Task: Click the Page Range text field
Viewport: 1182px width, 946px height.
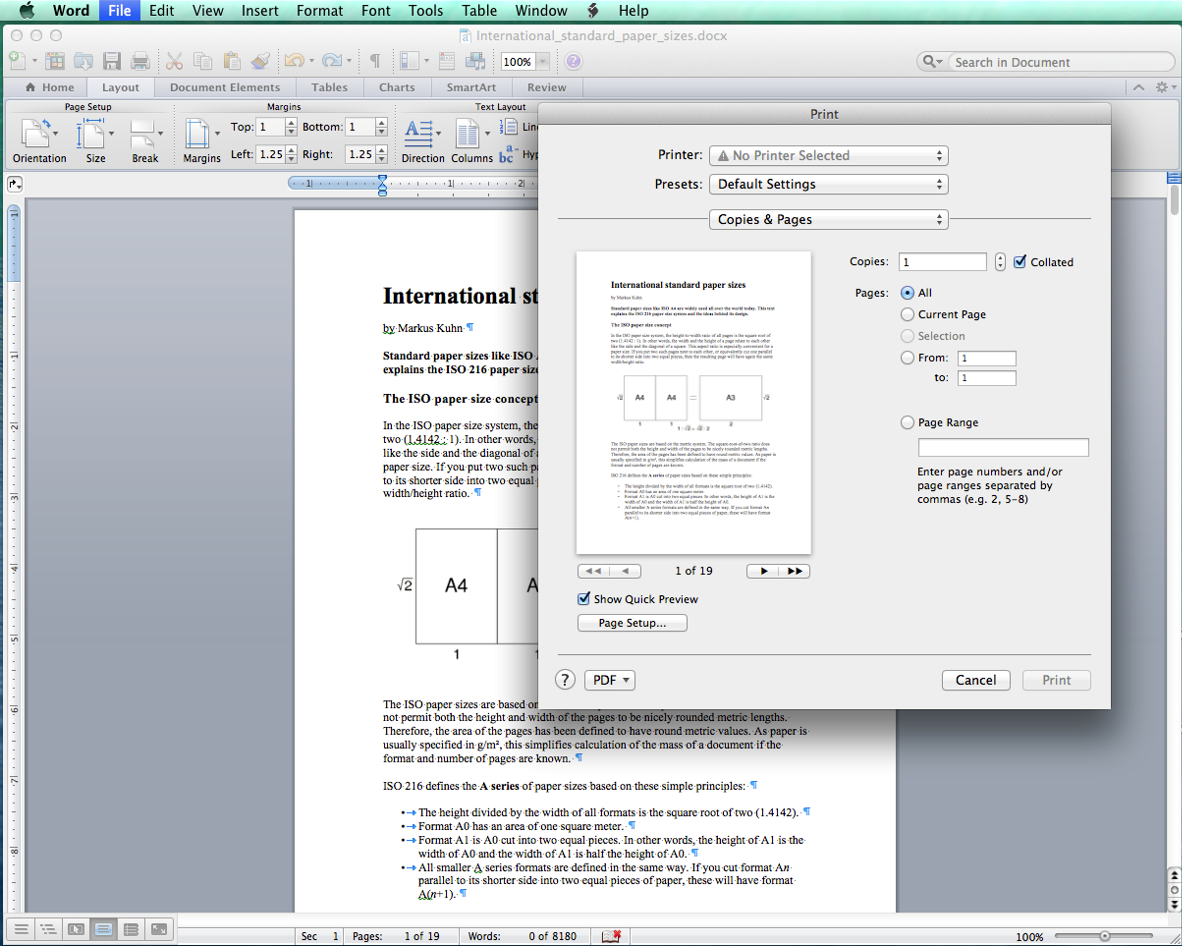Action: [x=1003, y=447]
